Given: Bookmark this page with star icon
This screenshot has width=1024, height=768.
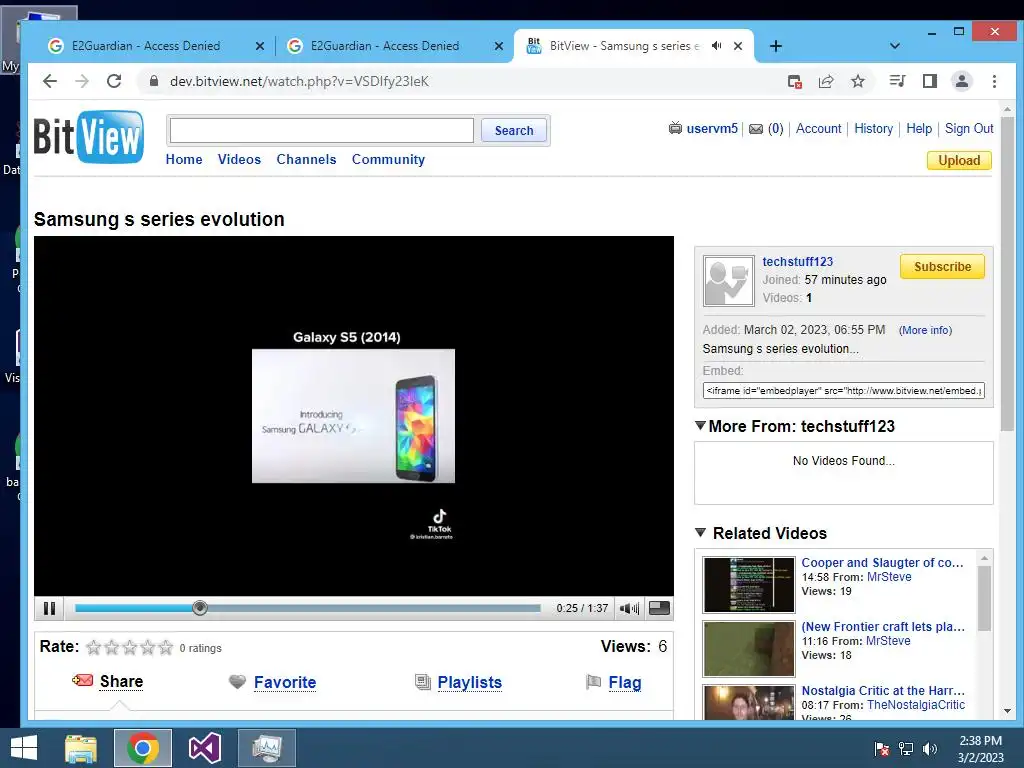Looking at the screenshot, I should (858, 81).
